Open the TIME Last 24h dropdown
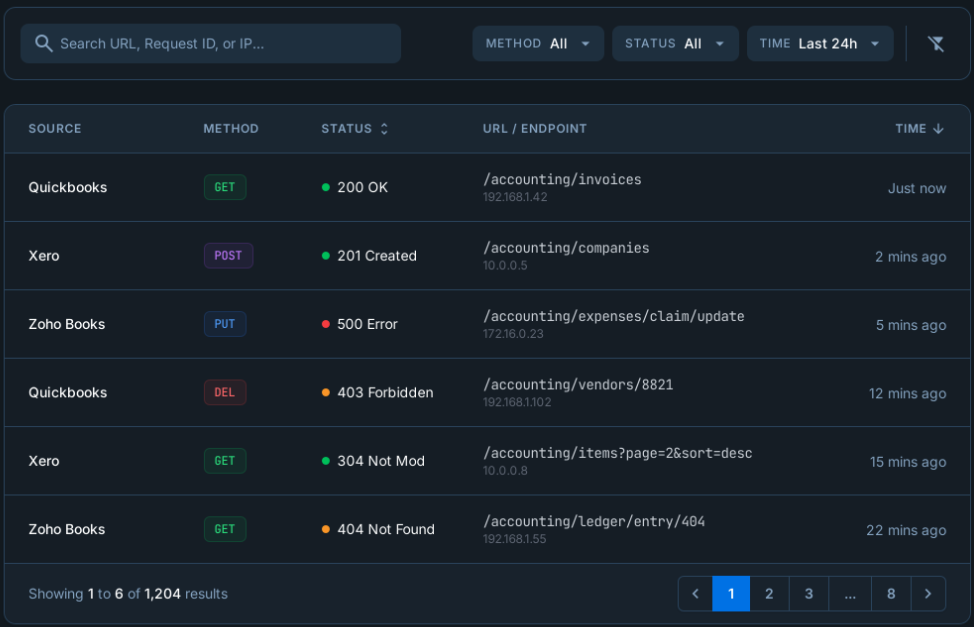974x627 pixels. point(820,43)
